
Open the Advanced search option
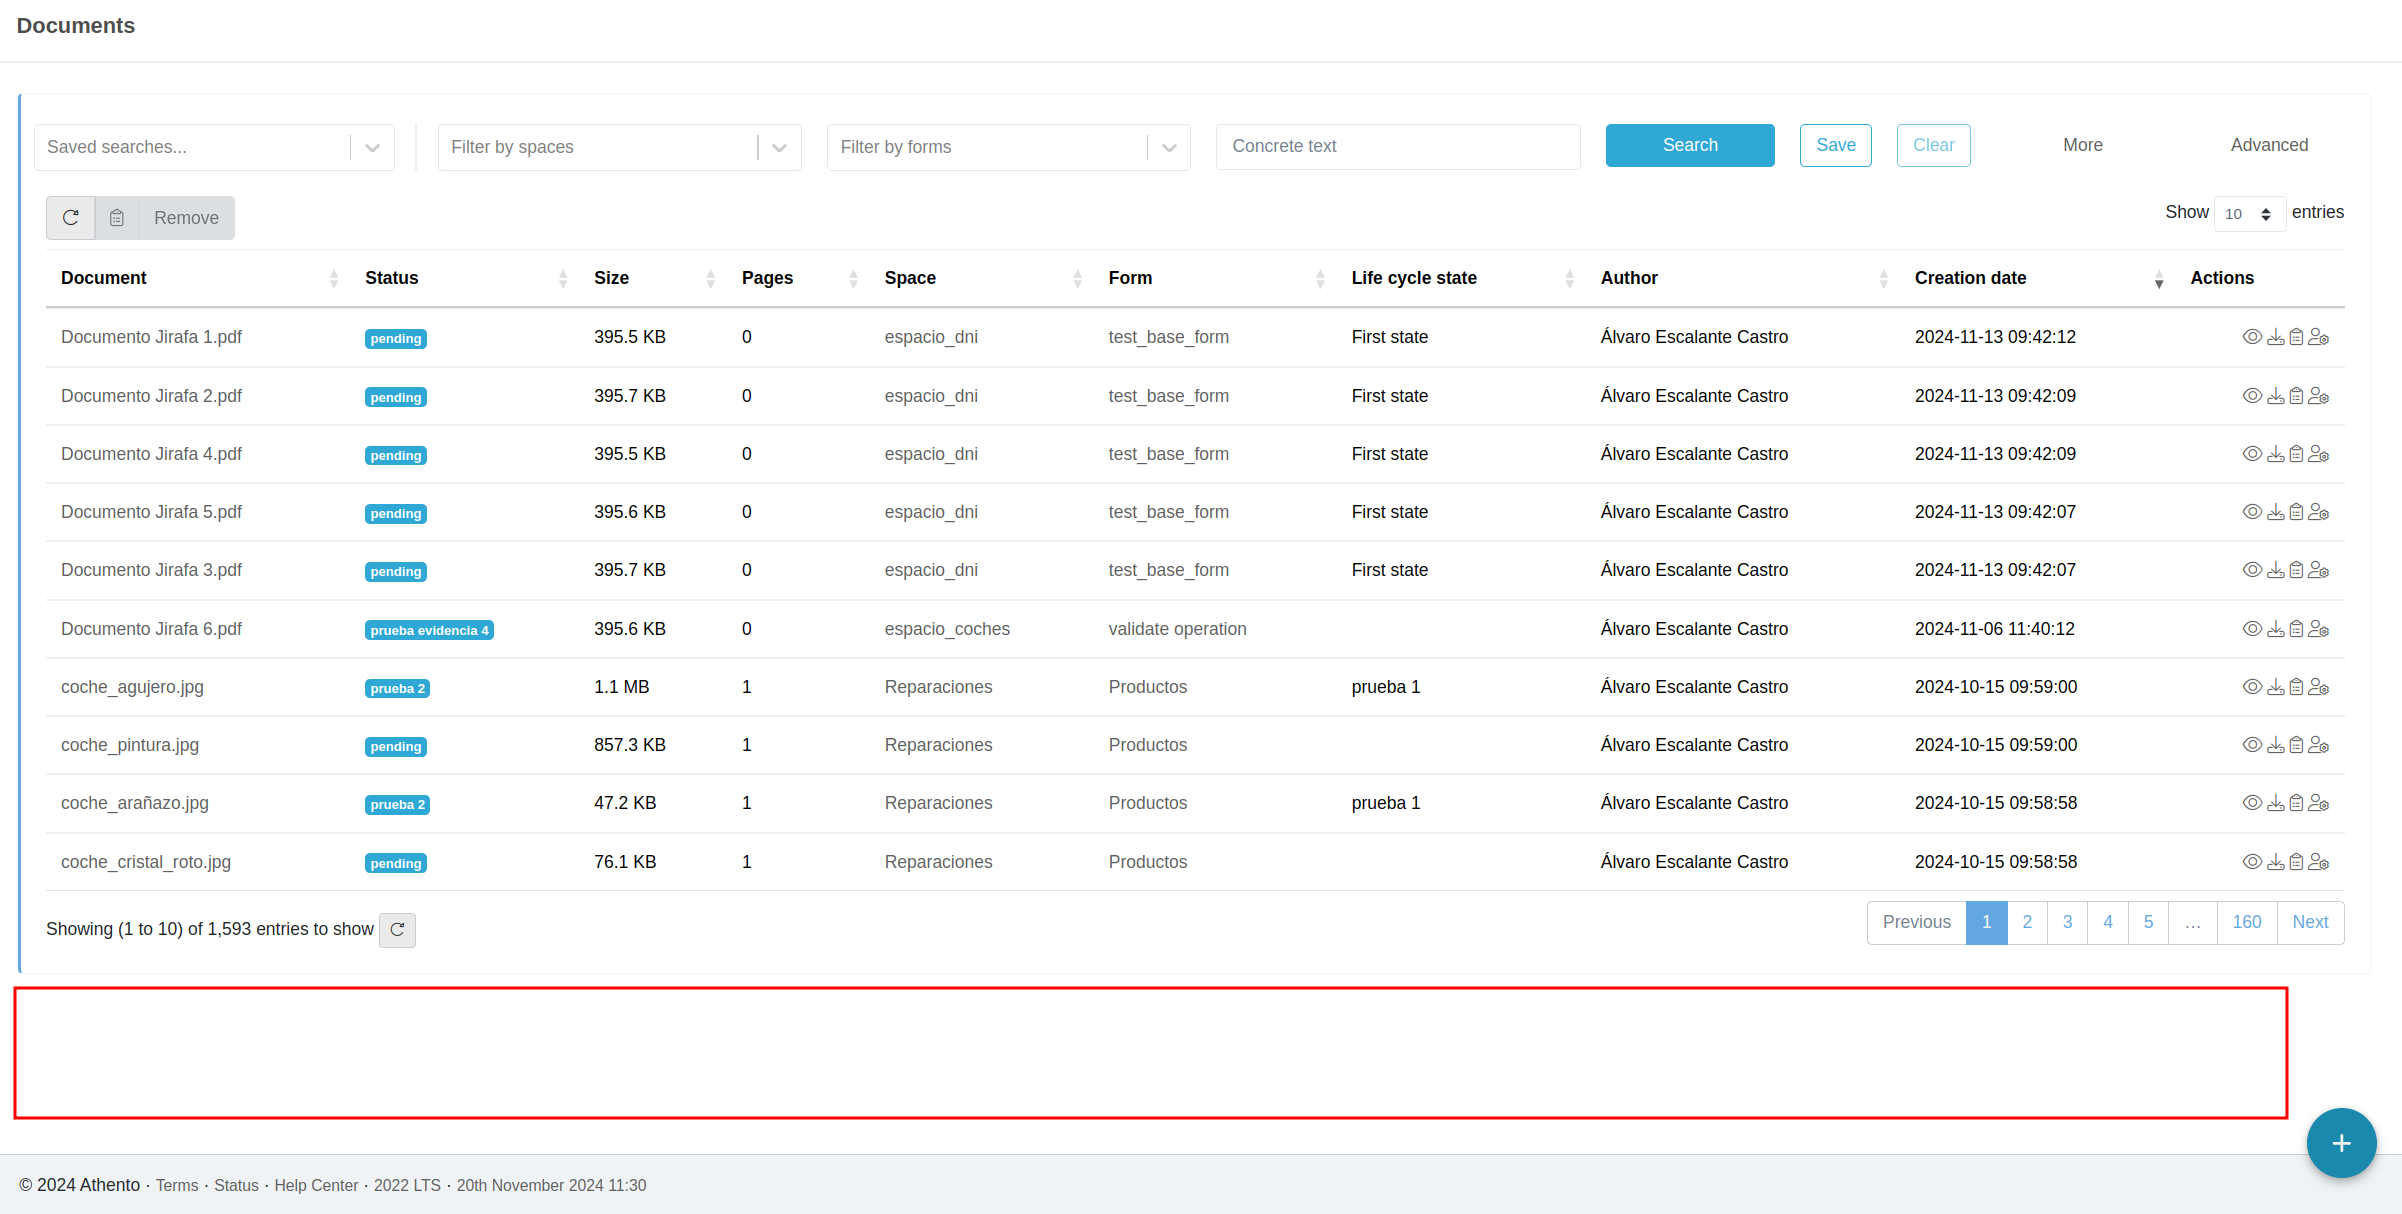[x=2269, y=145]
